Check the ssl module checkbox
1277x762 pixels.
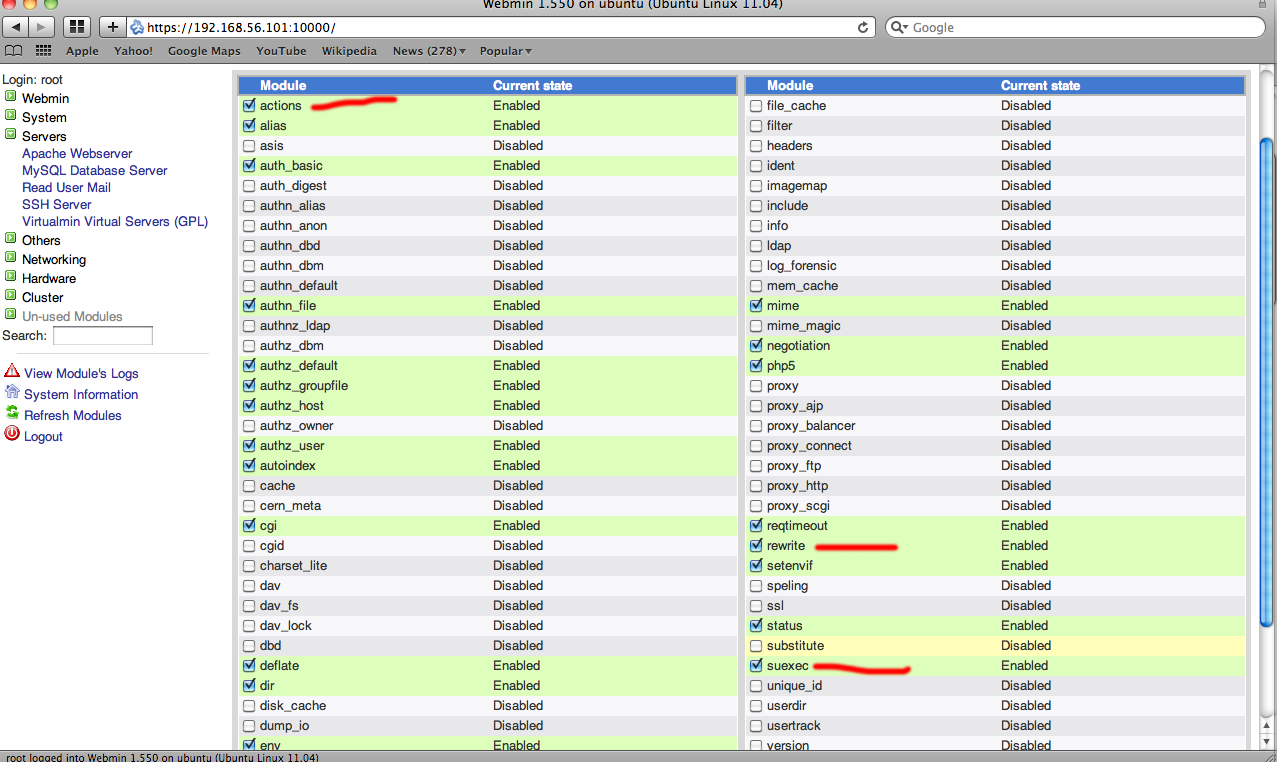pos(756,605)
